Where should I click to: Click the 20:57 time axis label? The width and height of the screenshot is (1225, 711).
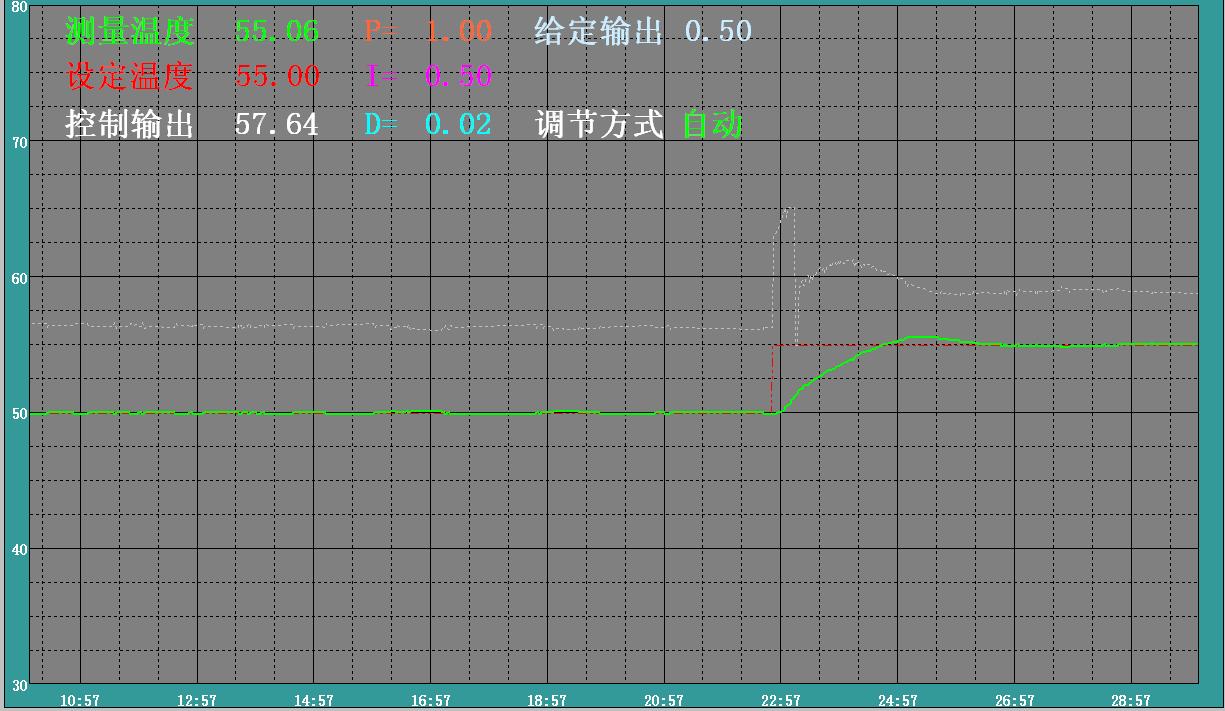click(664, 701)
